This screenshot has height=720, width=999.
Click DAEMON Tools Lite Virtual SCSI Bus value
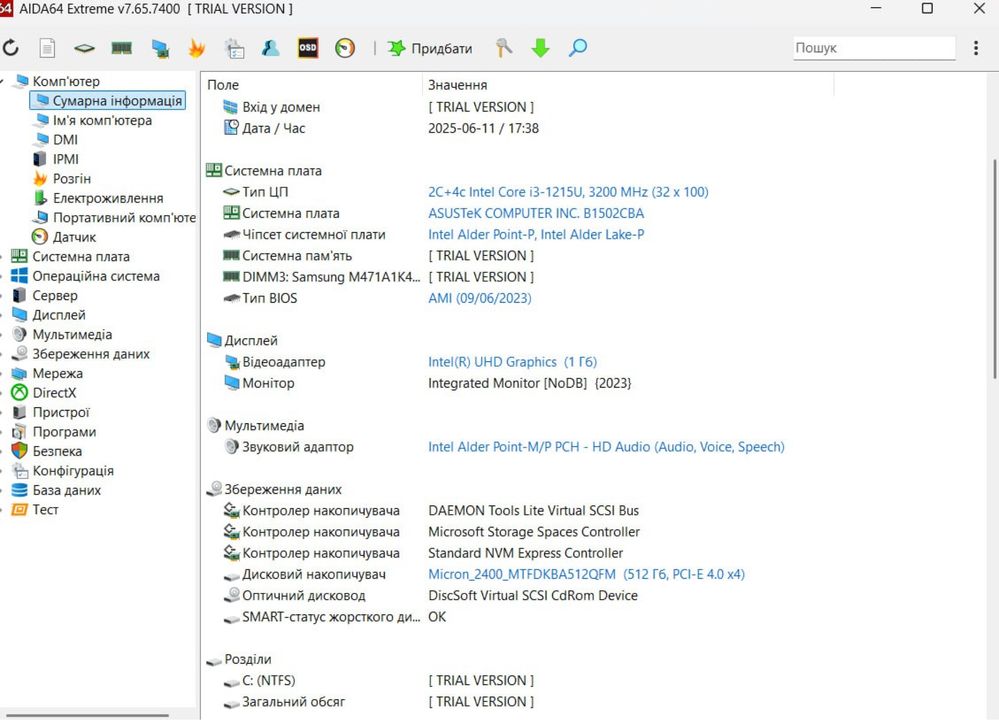pyautogui.click(x=533, y=510)
